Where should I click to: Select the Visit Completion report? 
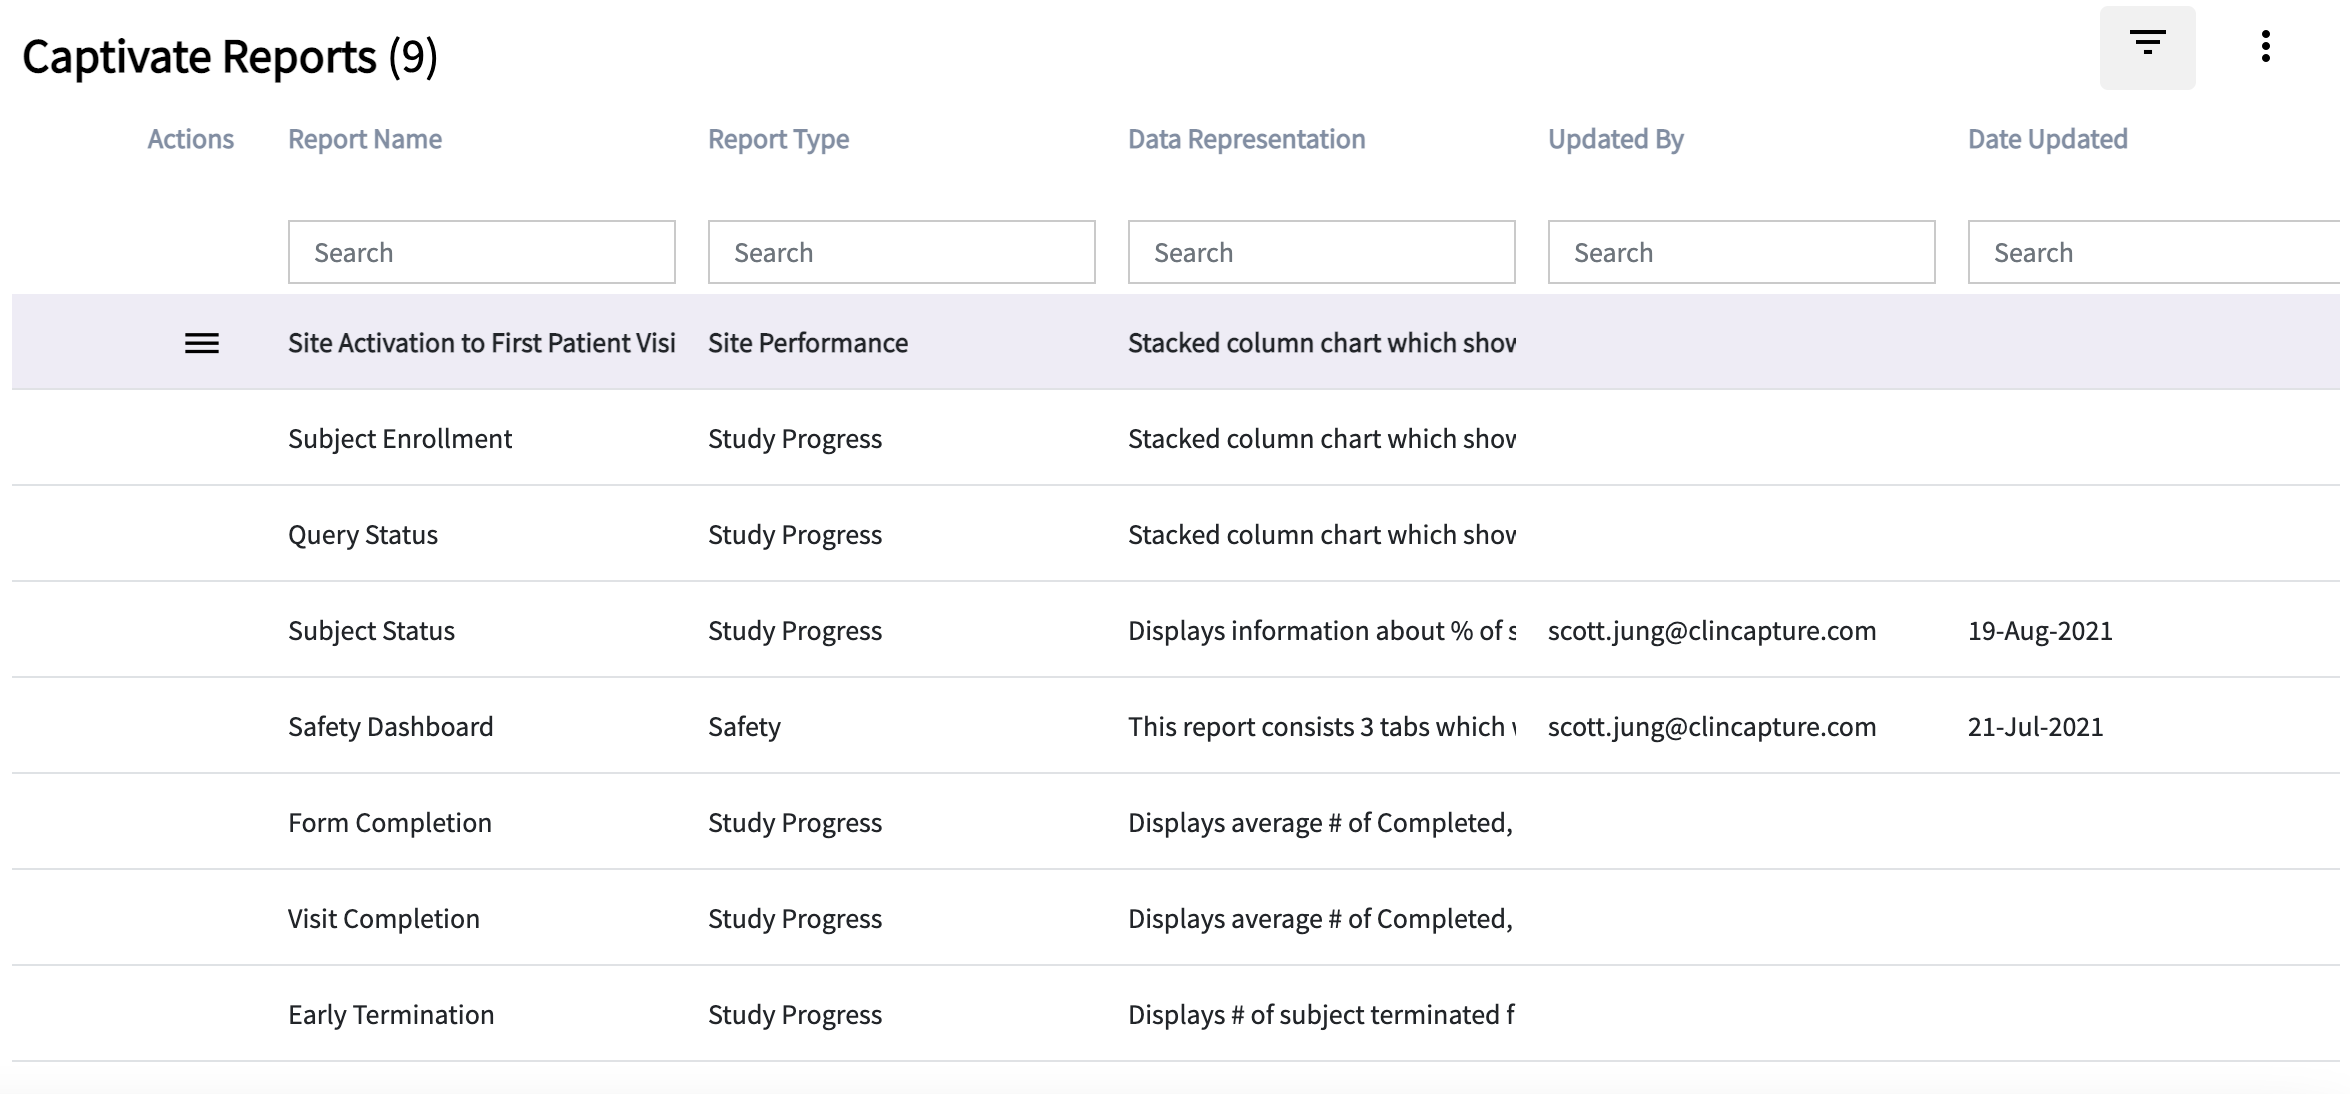click(383, 919)
